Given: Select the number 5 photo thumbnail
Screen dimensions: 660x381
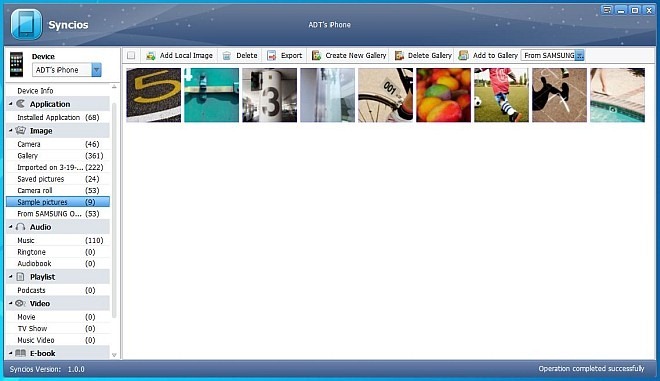Looking at the screenshot, I should point(154,95).
